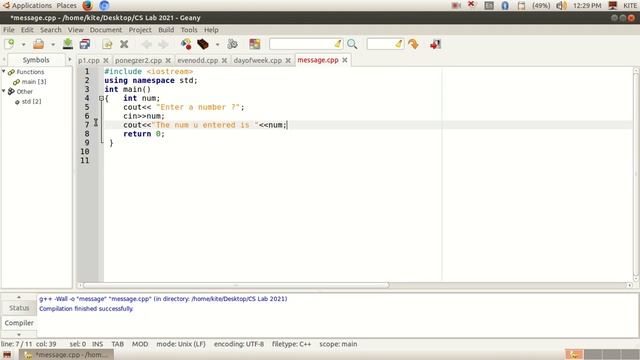This screenshot has height=360, width=640.
Task: Close the dayofweek.cpp tab
Action: [288, 60]
